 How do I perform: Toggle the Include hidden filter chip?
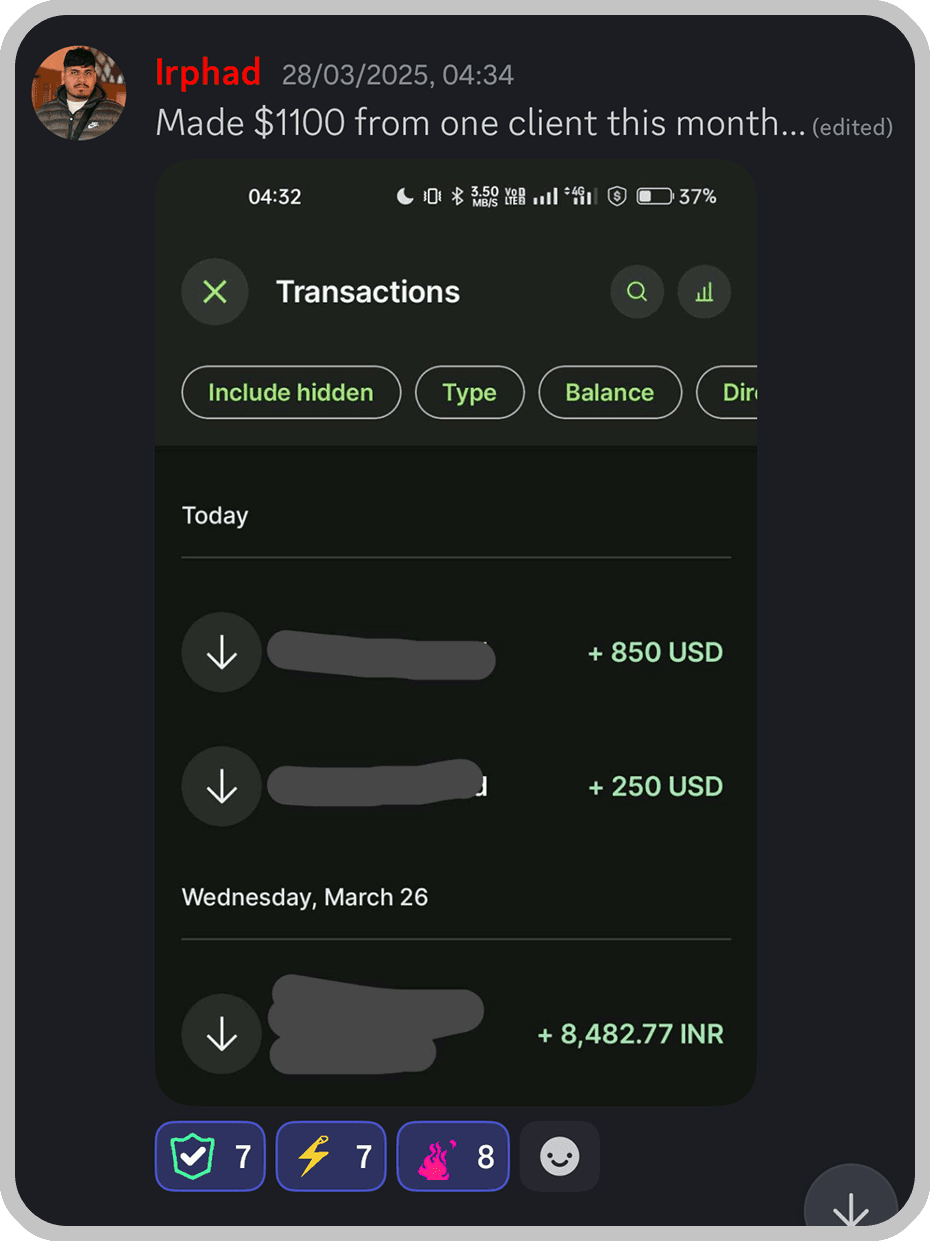click(291, 392)
